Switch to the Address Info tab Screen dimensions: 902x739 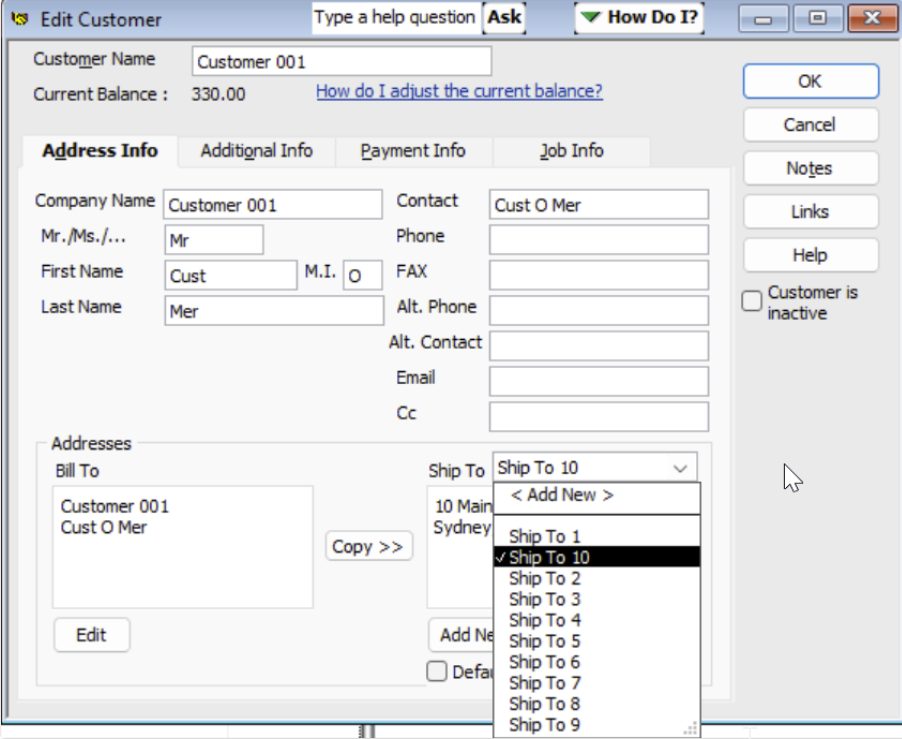pyautogui.click(x=100, y=151)
